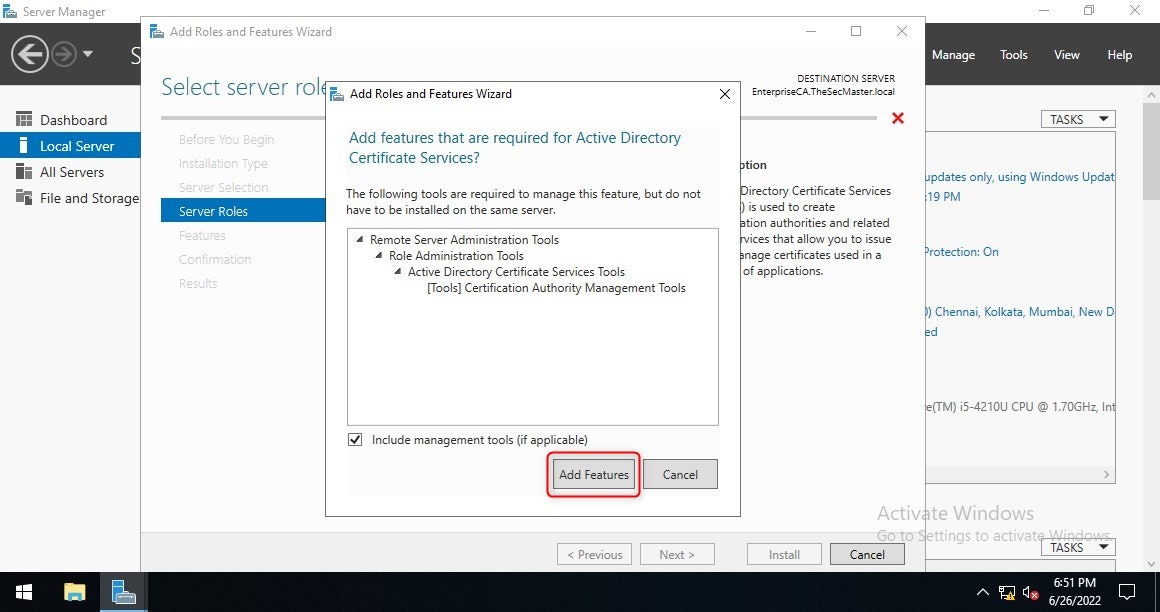Collapse Role Administration Tools node
The height and width of the screenshot is (612, 1160).
379,255
